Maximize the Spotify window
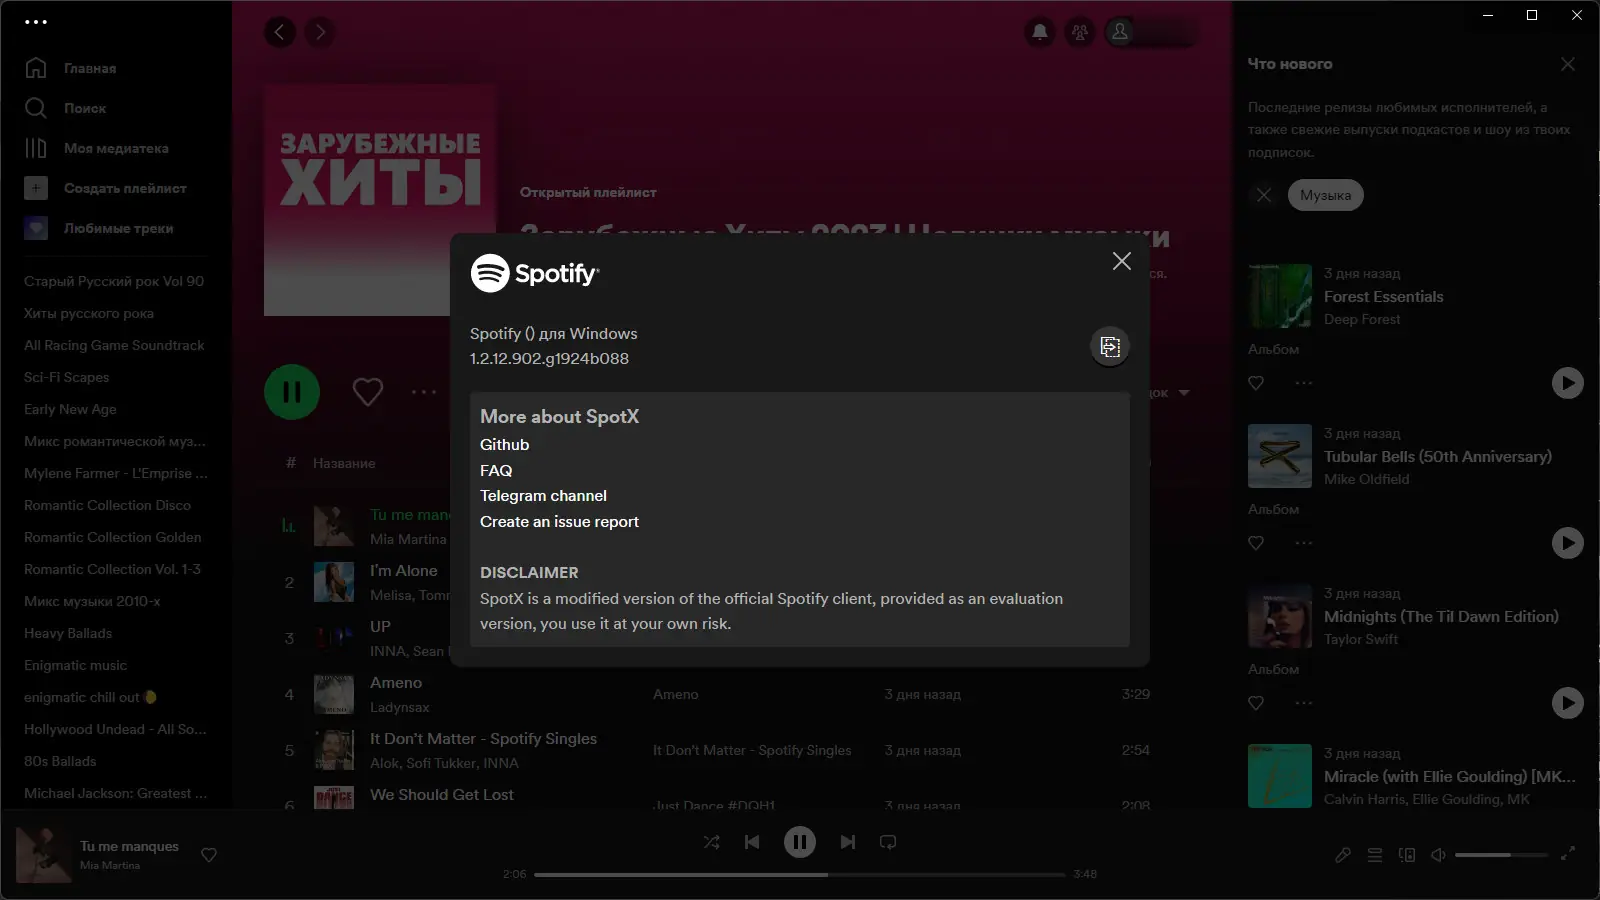Viewport: 1600px width, 900px height. [x=1531, y=15]
